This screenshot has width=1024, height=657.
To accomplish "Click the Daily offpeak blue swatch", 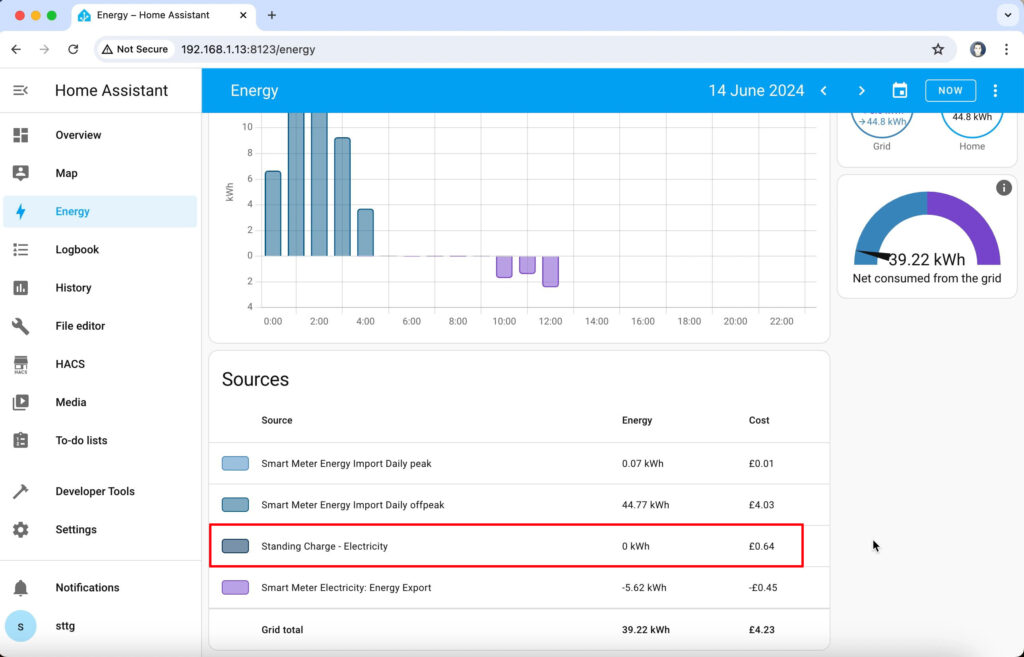I will click(235, 505).
